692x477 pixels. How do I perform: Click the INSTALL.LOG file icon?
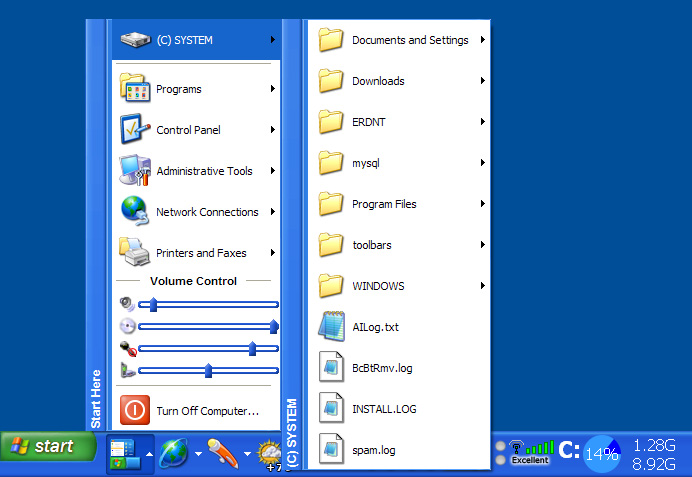[x=331, y=408]
